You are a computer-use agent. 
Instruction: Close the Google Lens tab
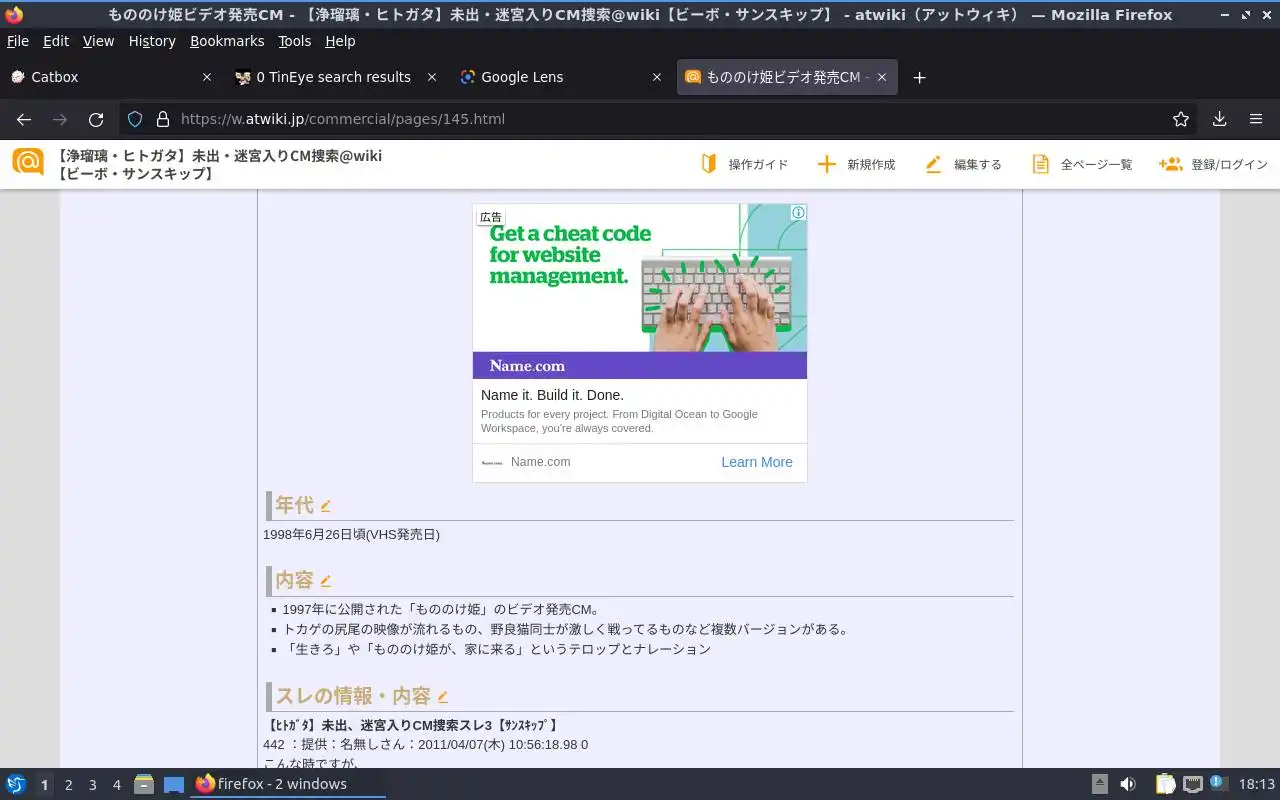[x=657, y=77]
